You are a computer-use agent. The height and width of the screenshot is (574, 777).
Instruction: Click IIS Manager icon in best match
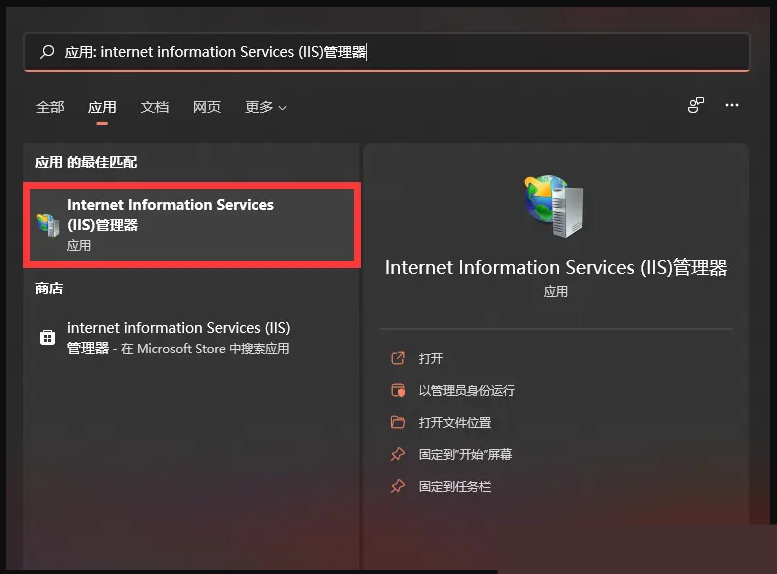tap(47, 224)
